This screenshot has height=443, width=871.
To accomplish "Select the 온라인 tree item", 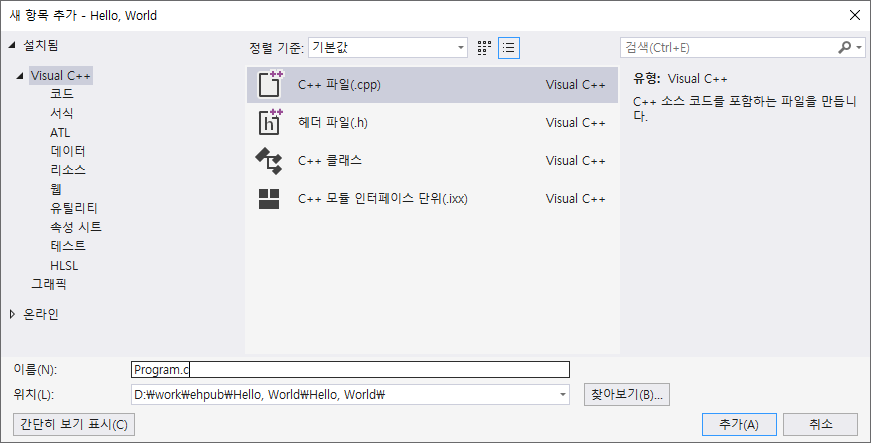I will point(41,314).
